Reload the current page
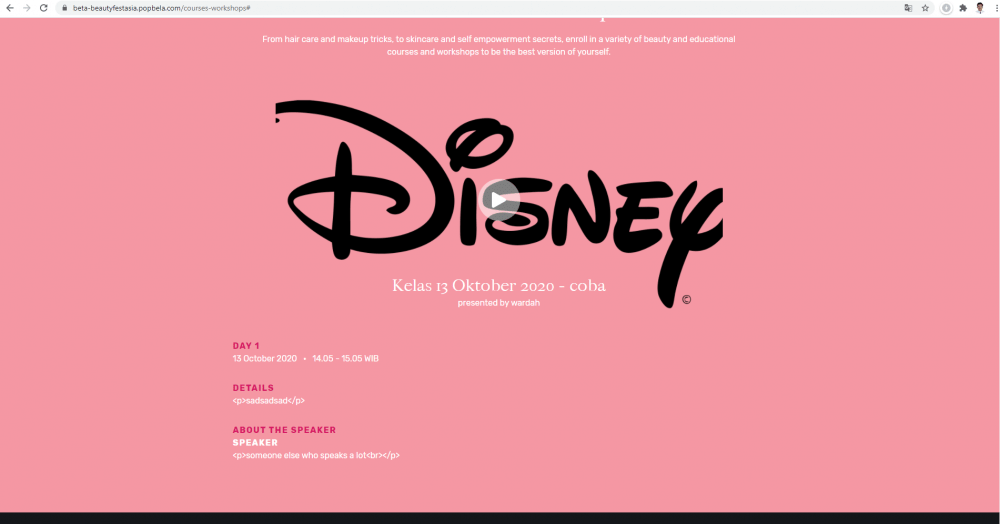Image resolution: width=1000 pixels, height=524 pixels. (43, 8)
